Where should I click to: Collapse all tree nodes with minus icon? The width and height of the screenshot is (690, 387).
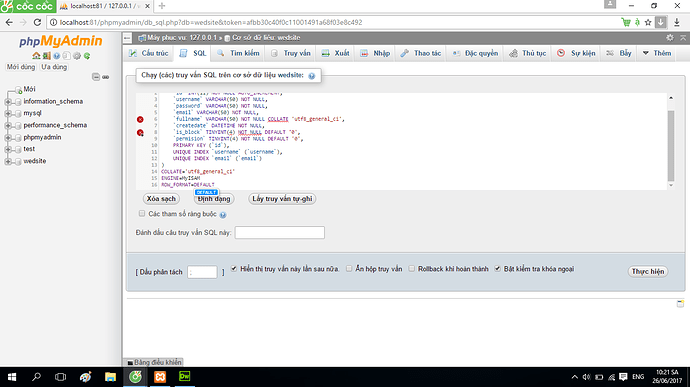95,77
